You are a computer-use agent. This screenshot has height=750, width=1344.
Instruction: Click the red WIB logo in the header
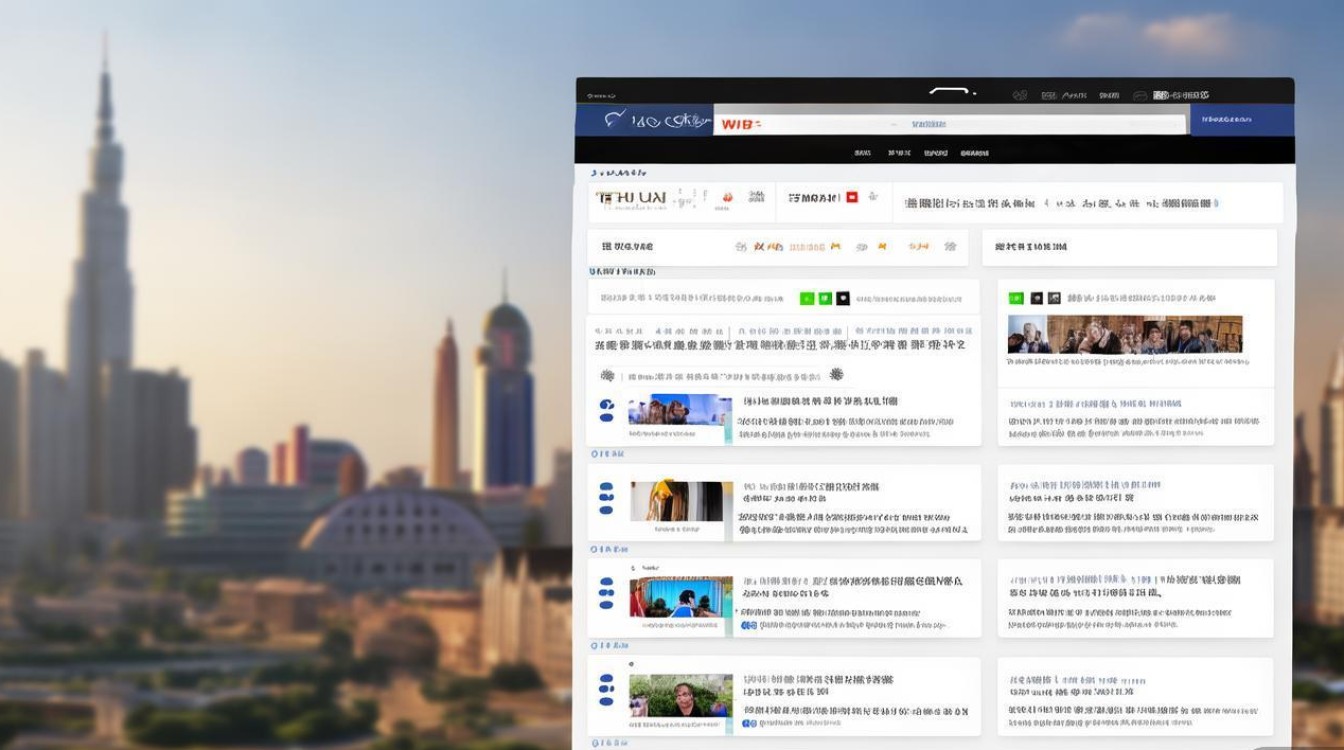[740, 124]
